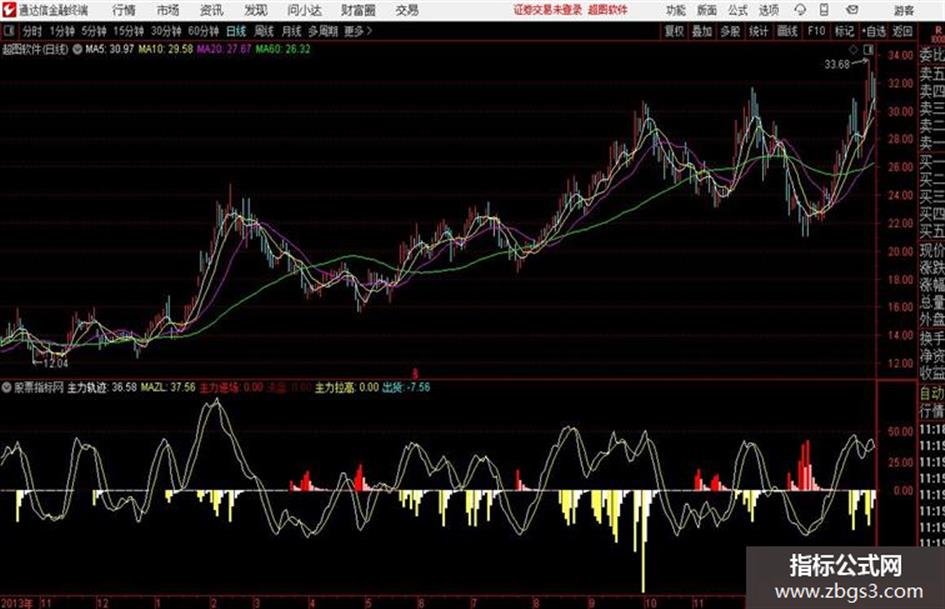Open the 资讯 menu
Screen dimensions: 945x609
pyautogui.click(x=211, y=10)
